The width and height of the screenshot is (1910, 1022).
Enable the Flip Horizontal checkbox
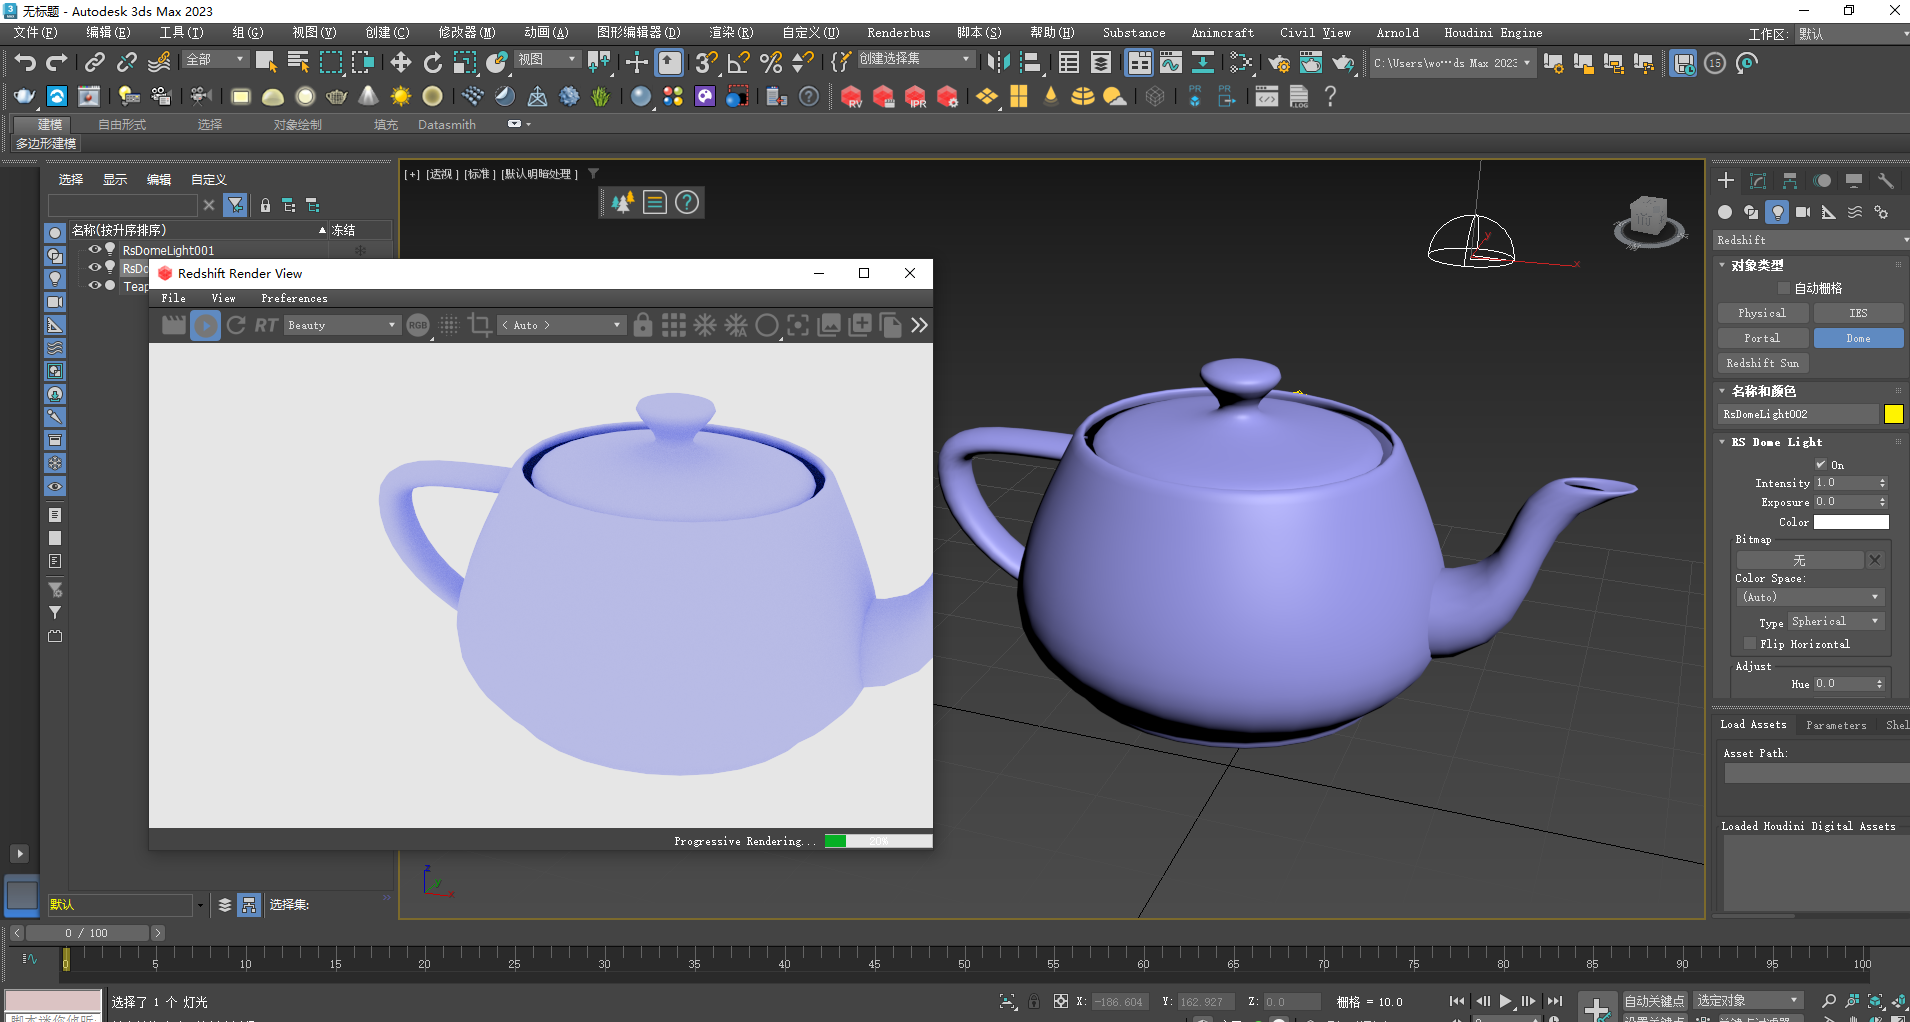1750,644
